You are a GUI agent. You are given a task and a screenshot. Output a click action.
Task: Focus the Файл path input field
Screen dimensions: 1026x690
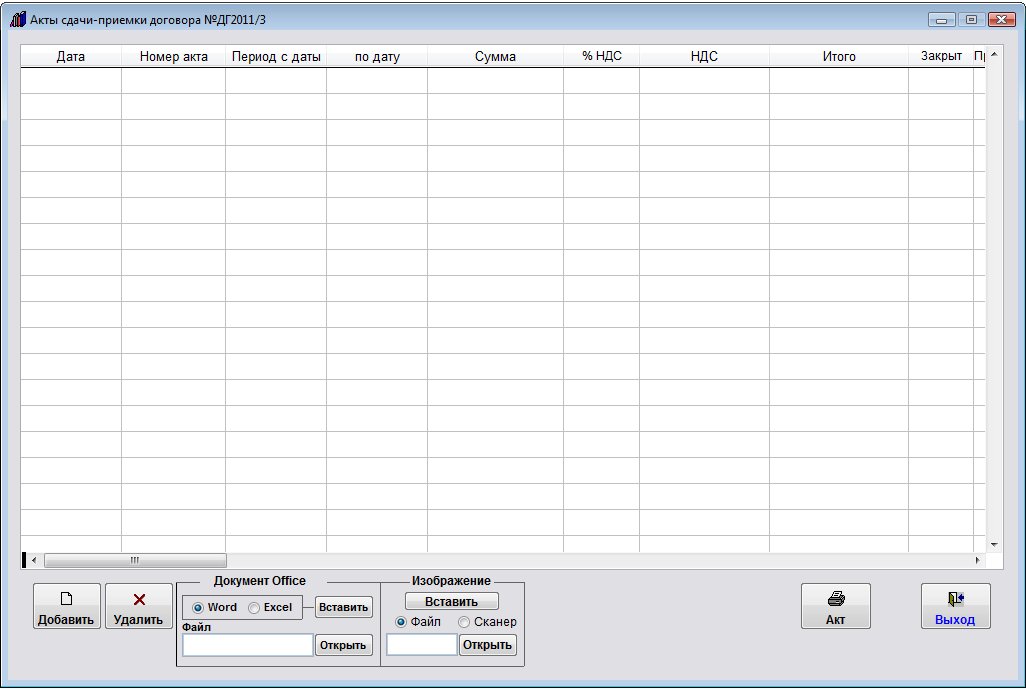[x=247, y=645]
